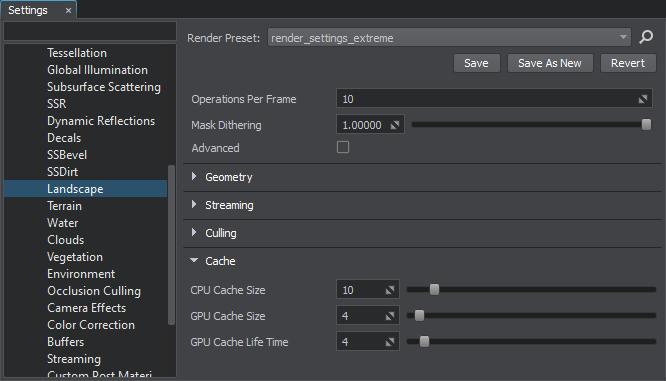Click the arrow icon in CPU Cache Size field

(389, 290)
